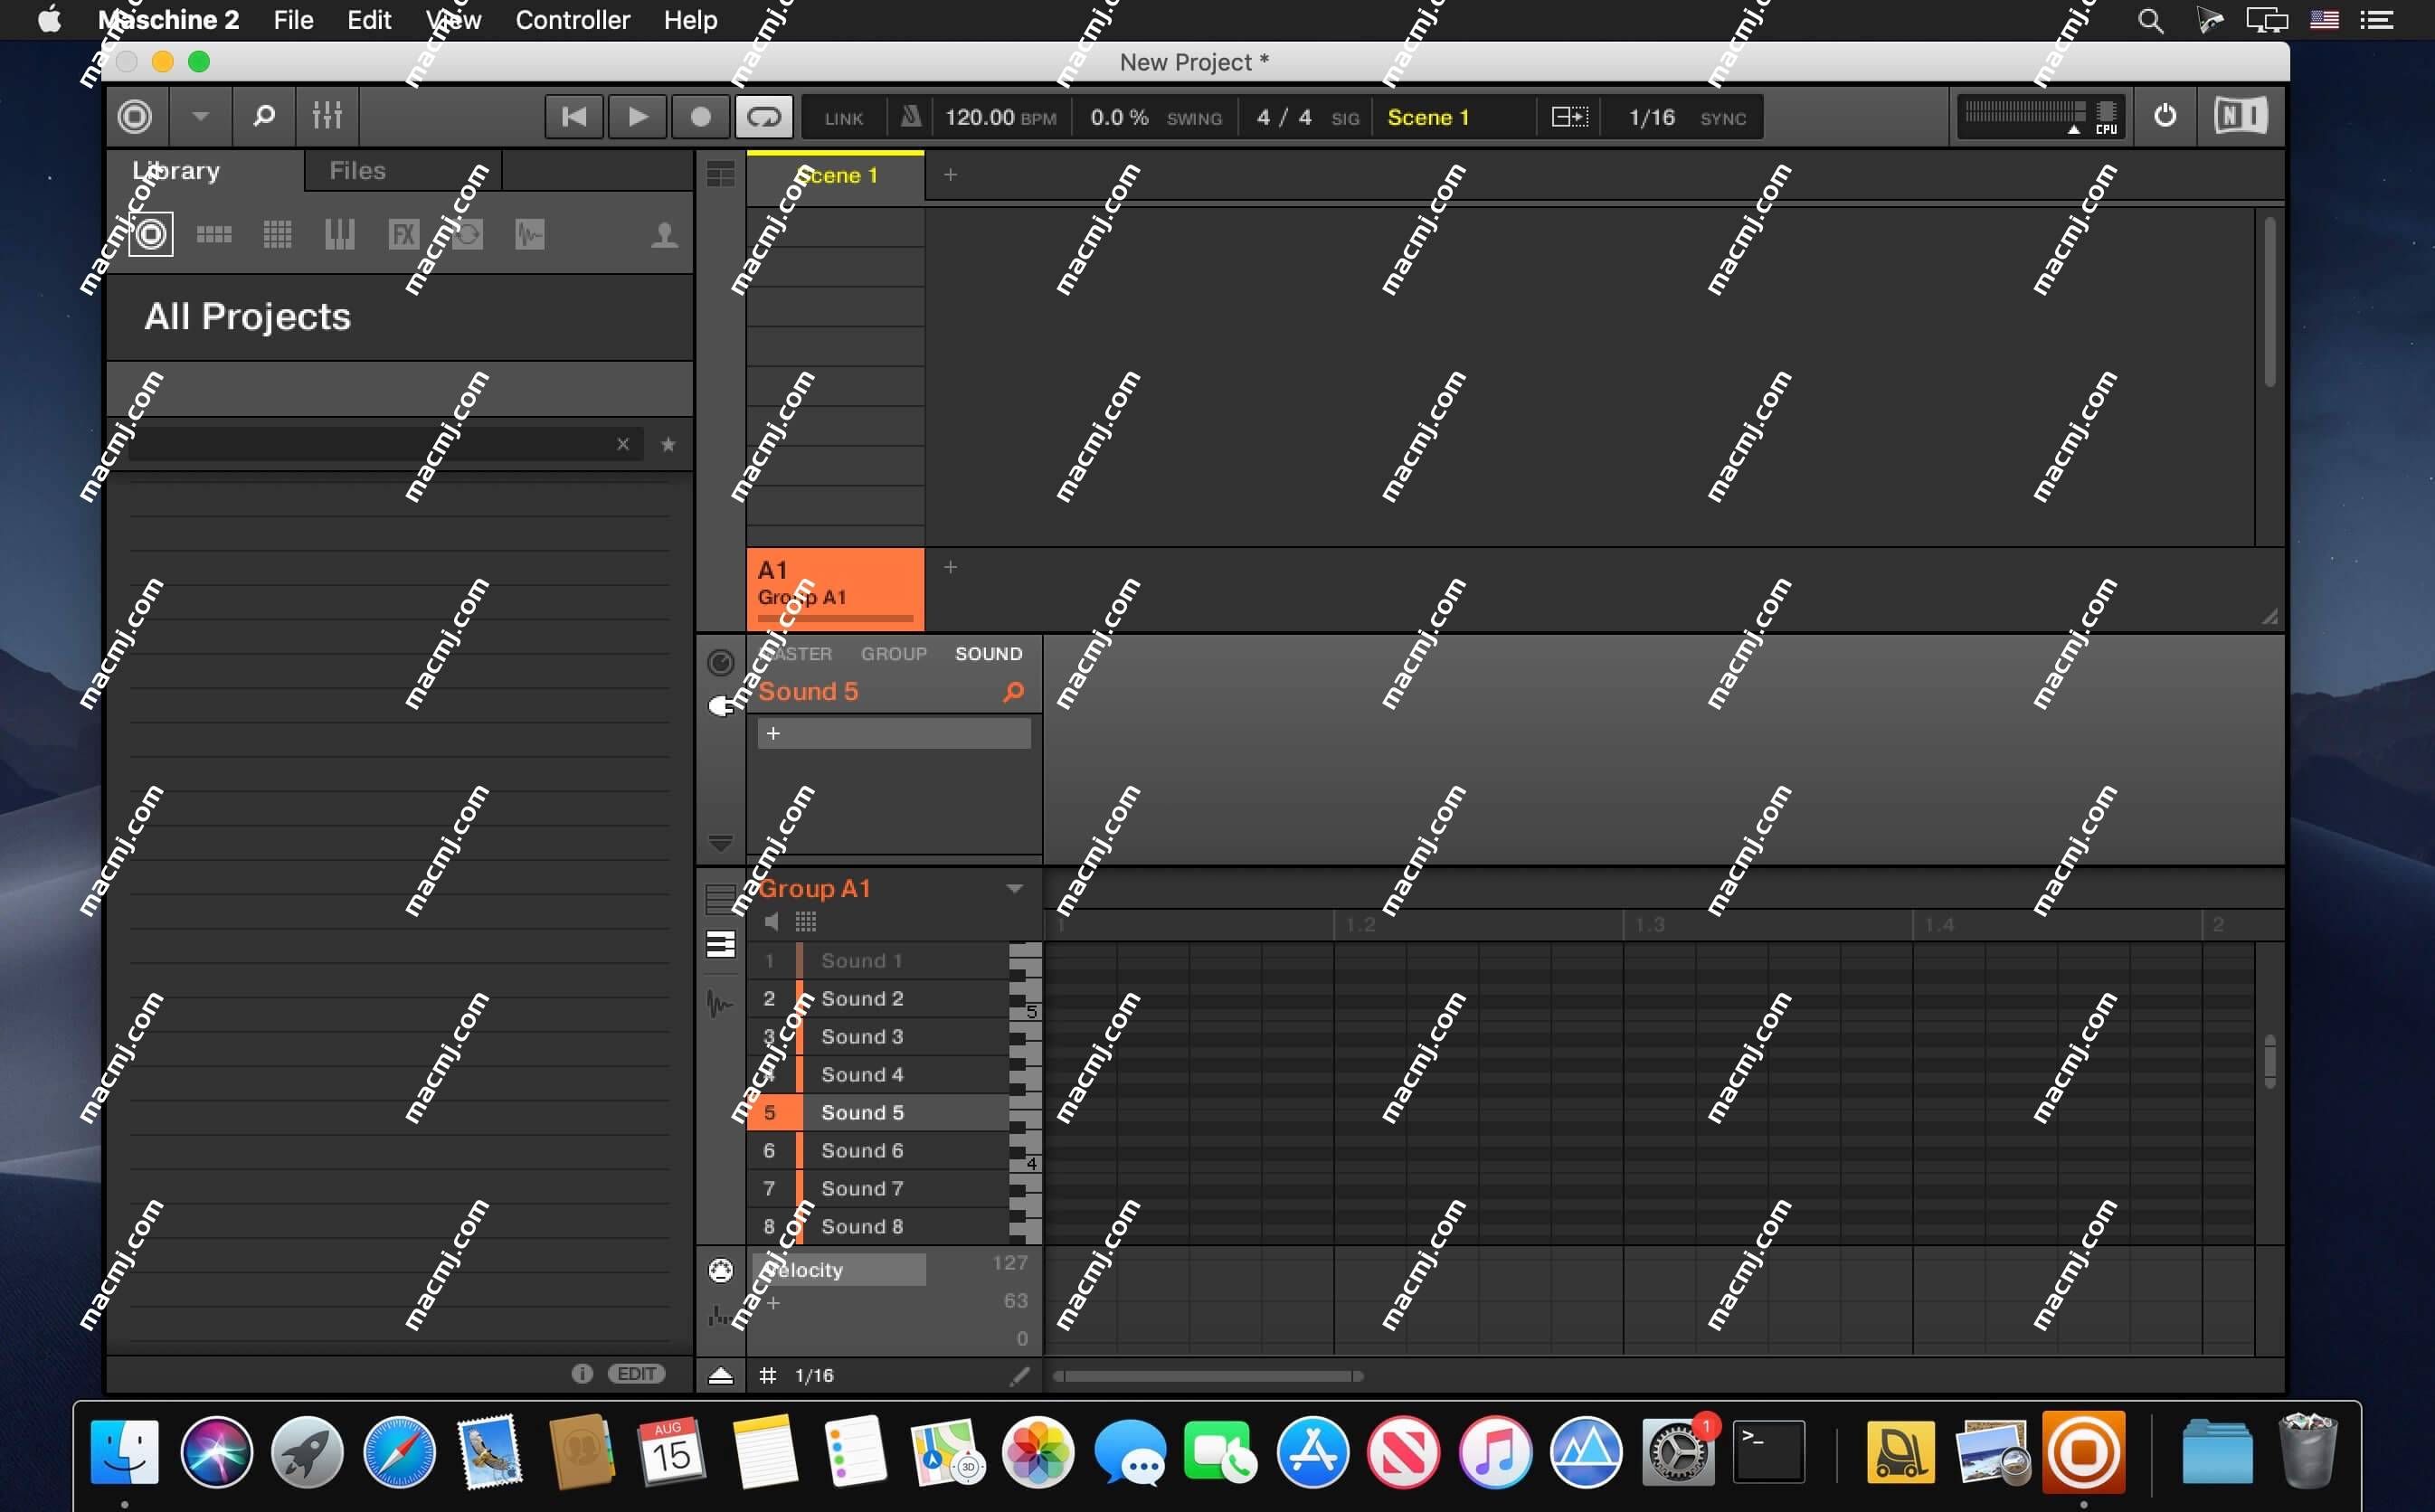
Task: Enable the SYNC button near BPM
Action: (1722, 117)
